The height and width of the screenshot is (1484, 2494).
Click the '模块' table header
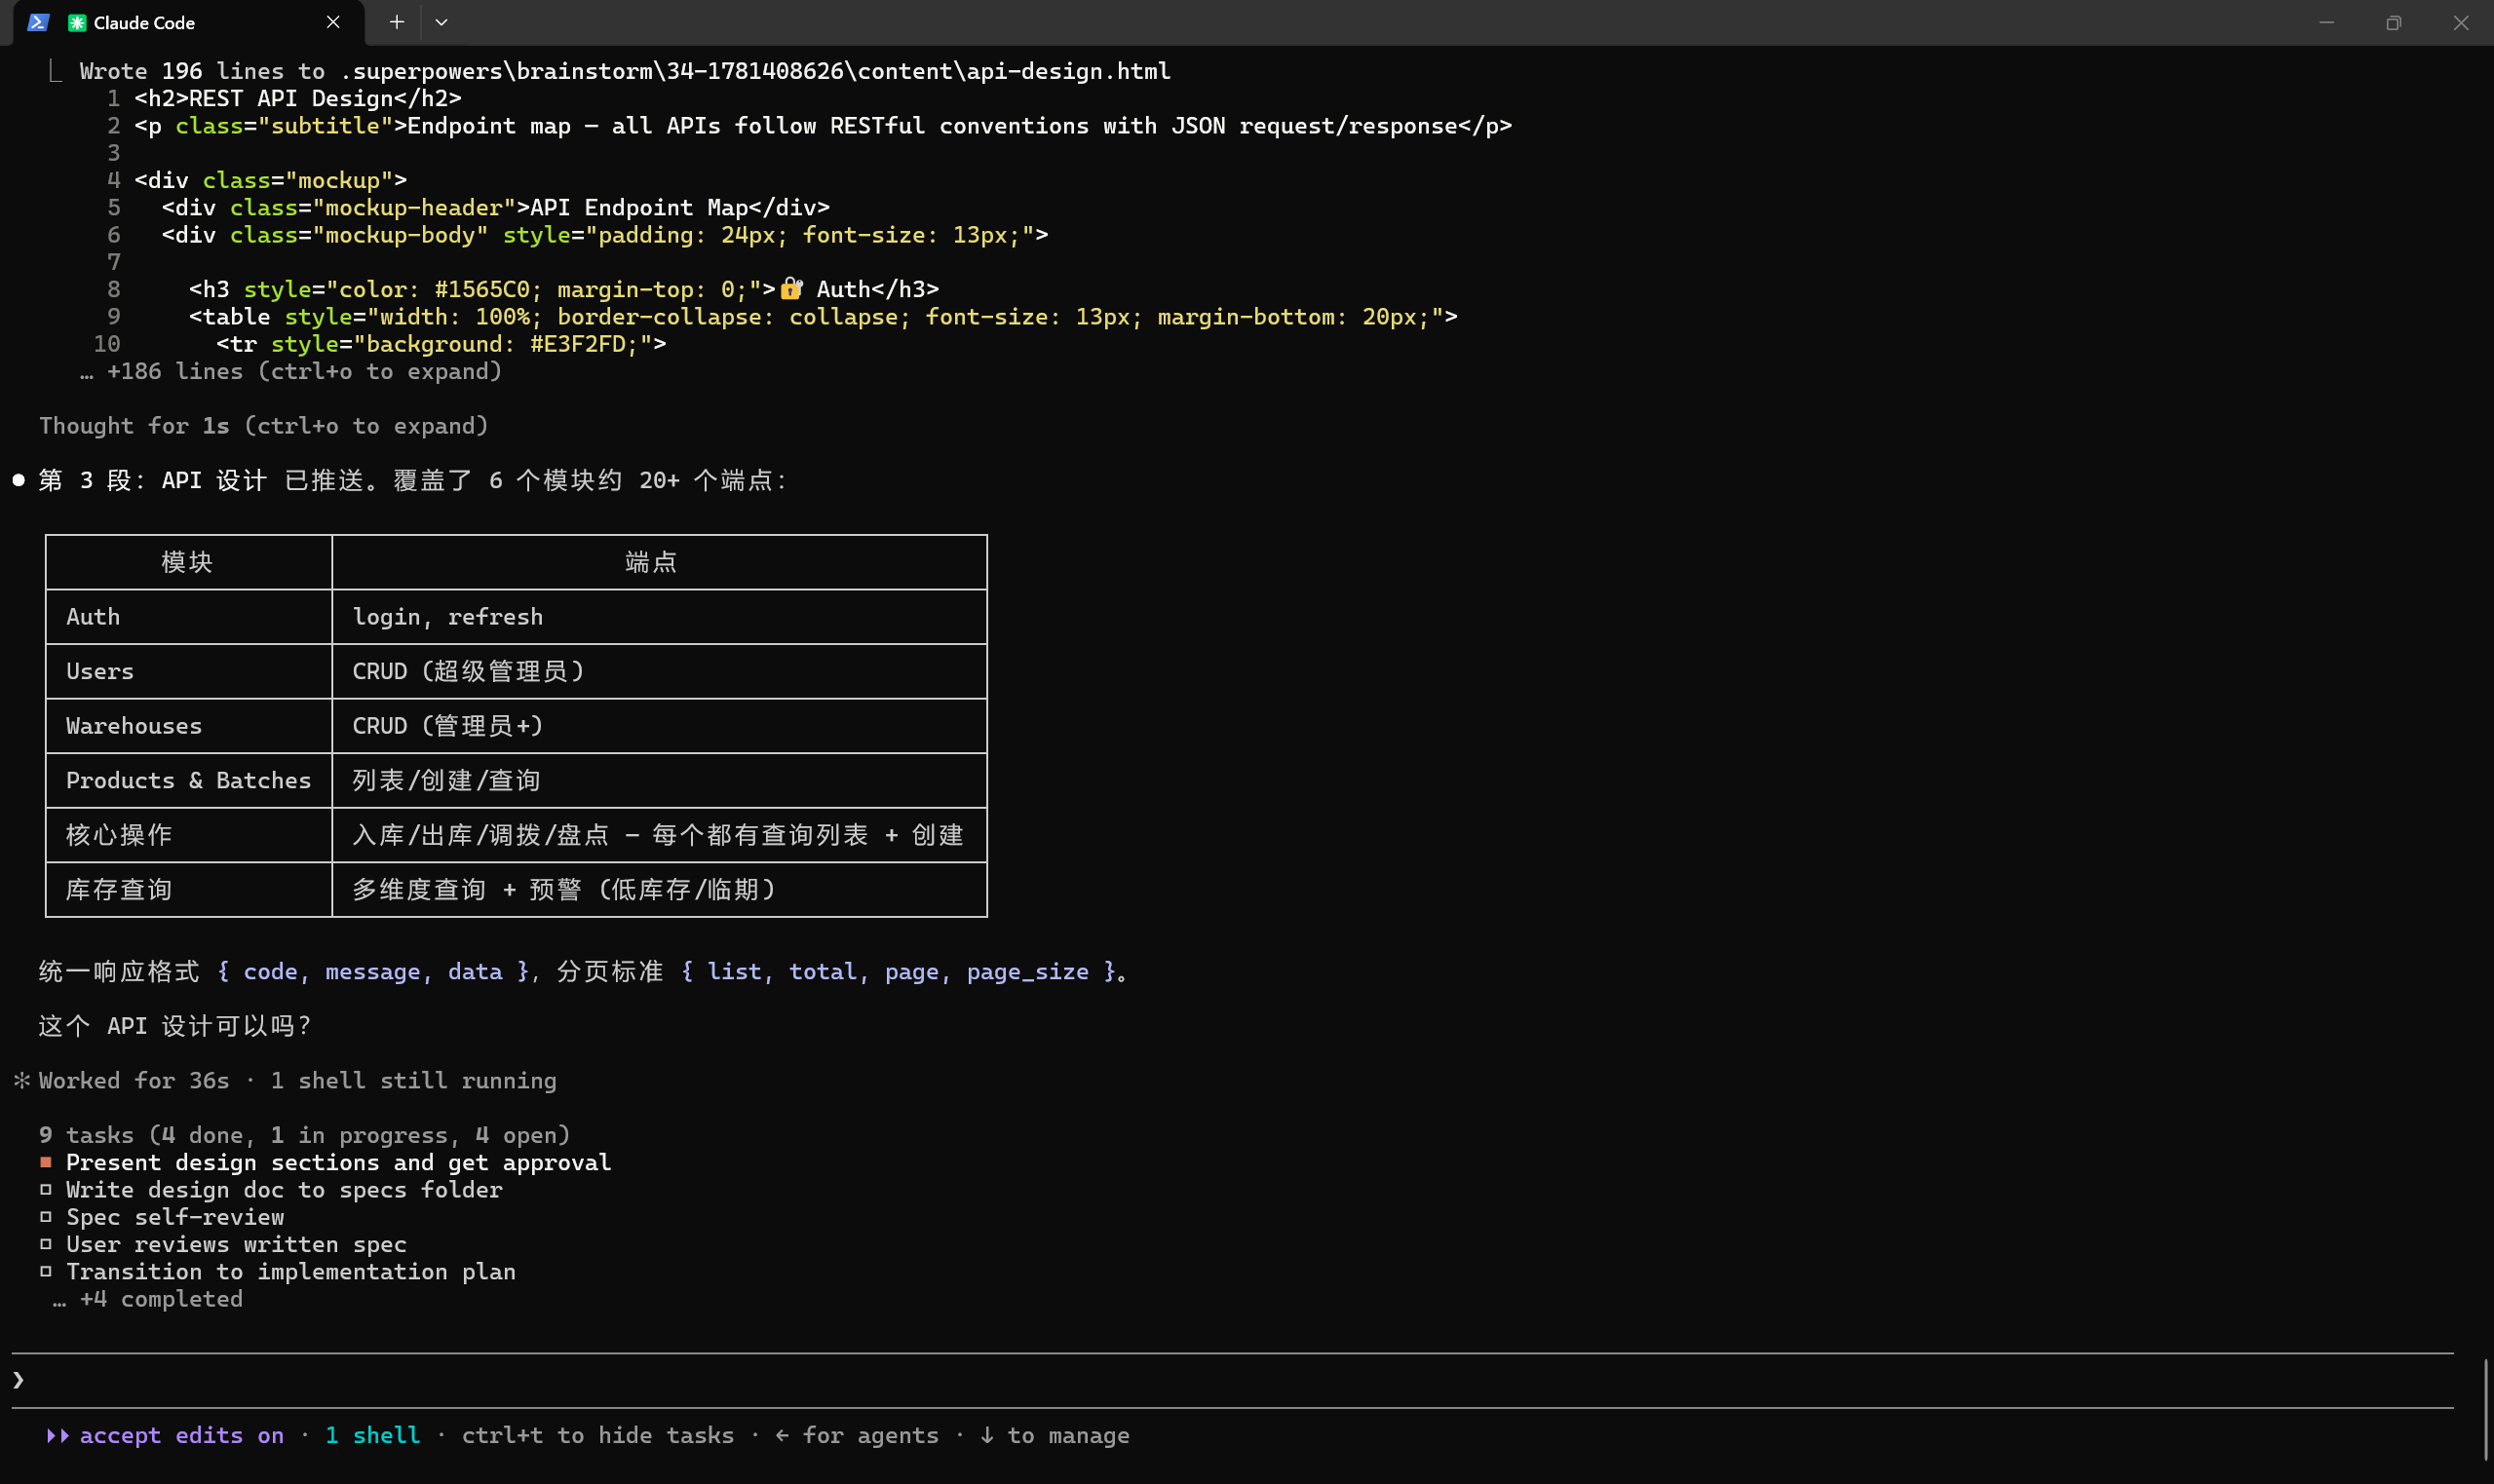[x=189, y=562]
